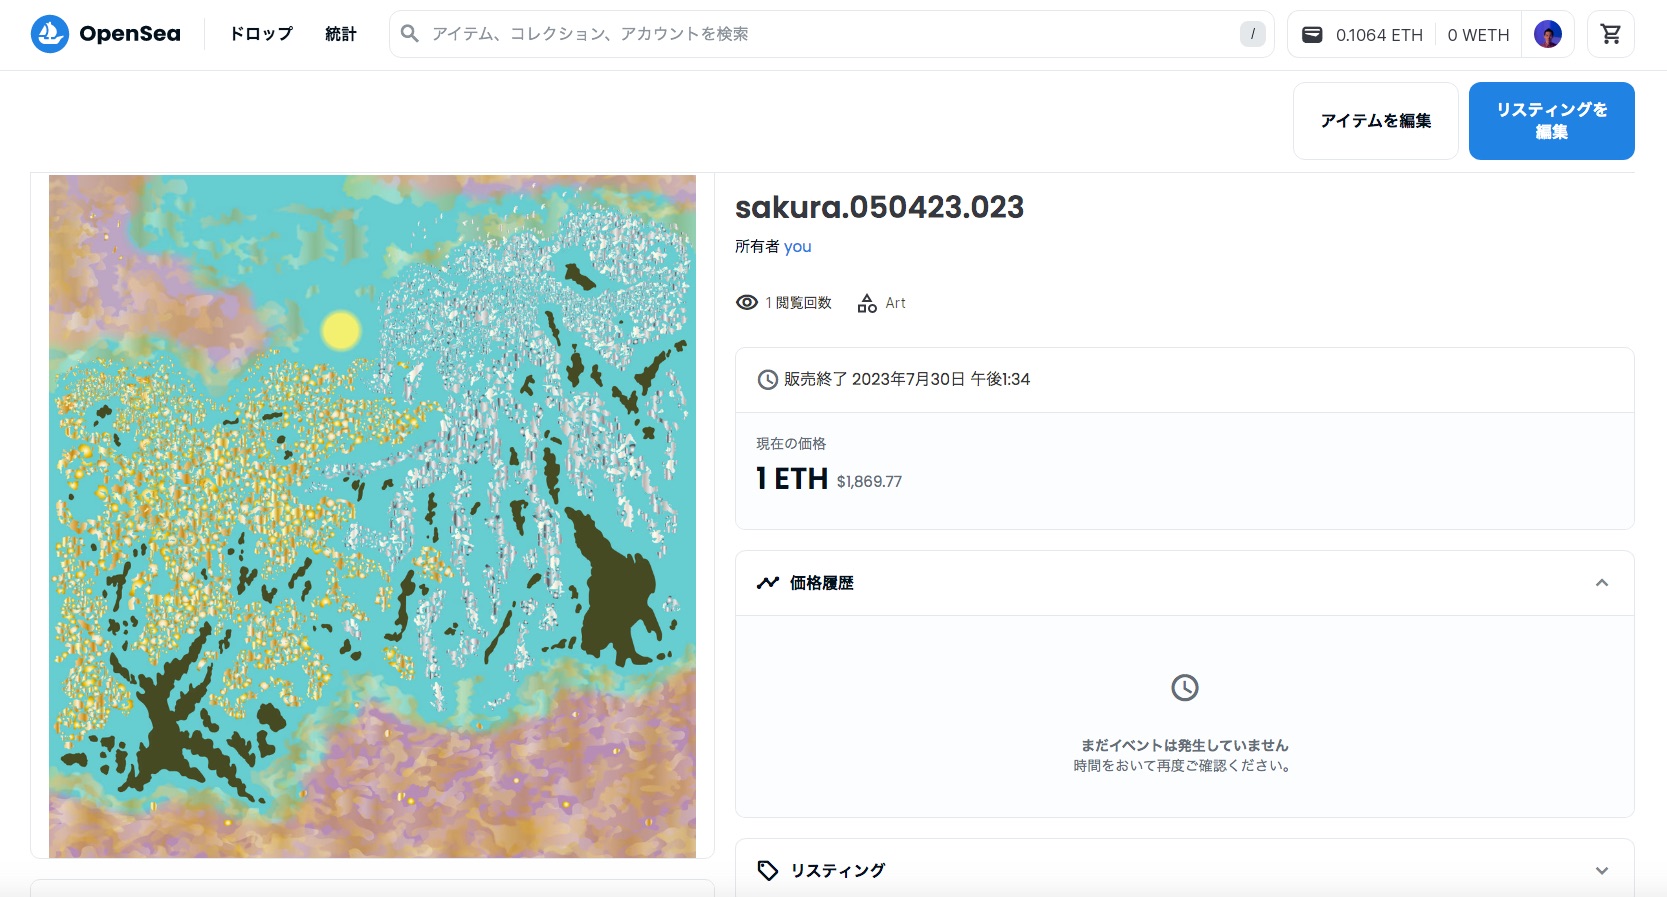Click the price history chart icon
1667x897 pixels.
click(767, 583)
